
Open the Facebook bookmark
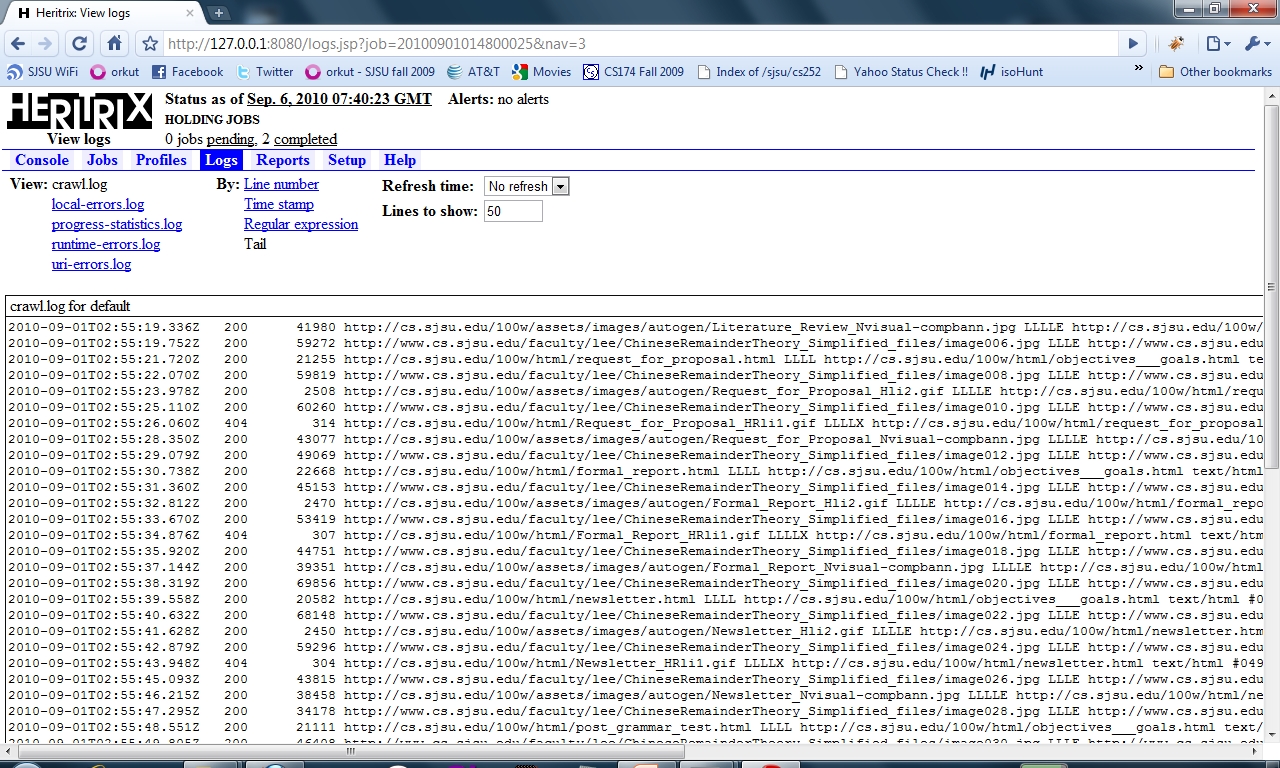click(188, 72)
